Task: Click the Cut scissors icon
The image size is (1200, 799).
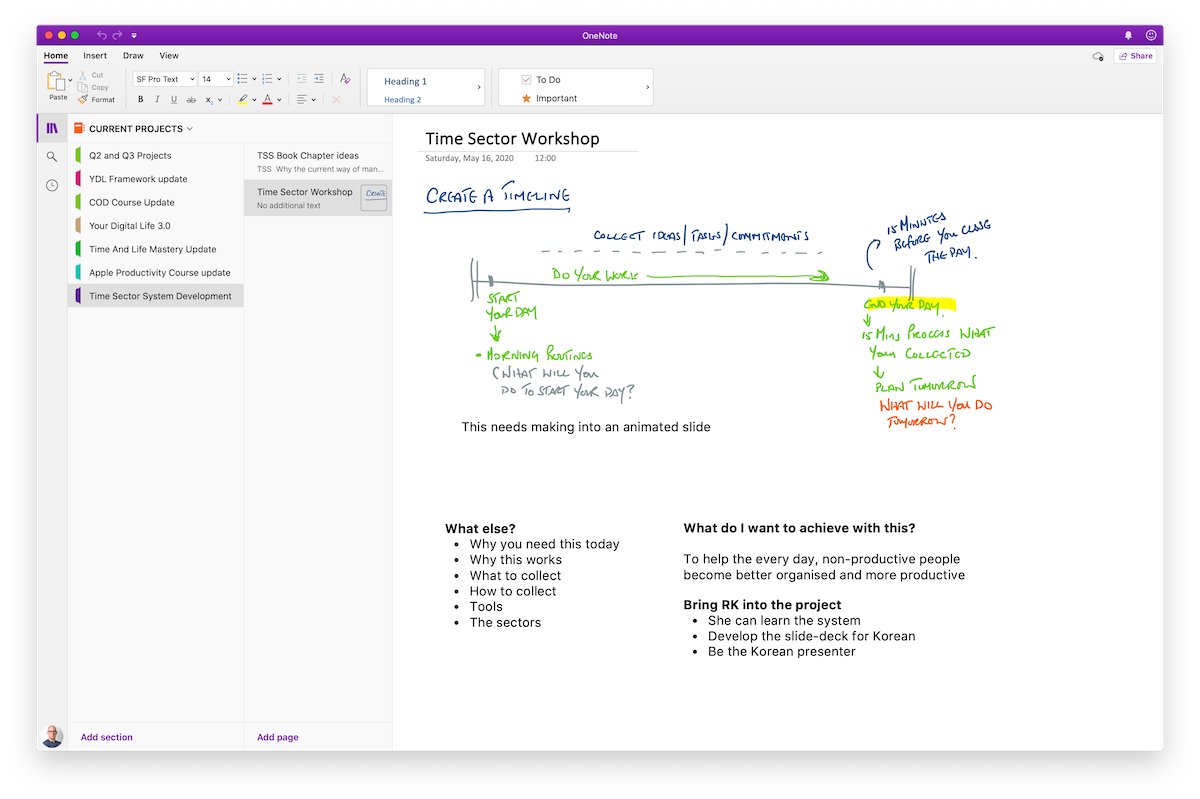Action: point(83,75)
